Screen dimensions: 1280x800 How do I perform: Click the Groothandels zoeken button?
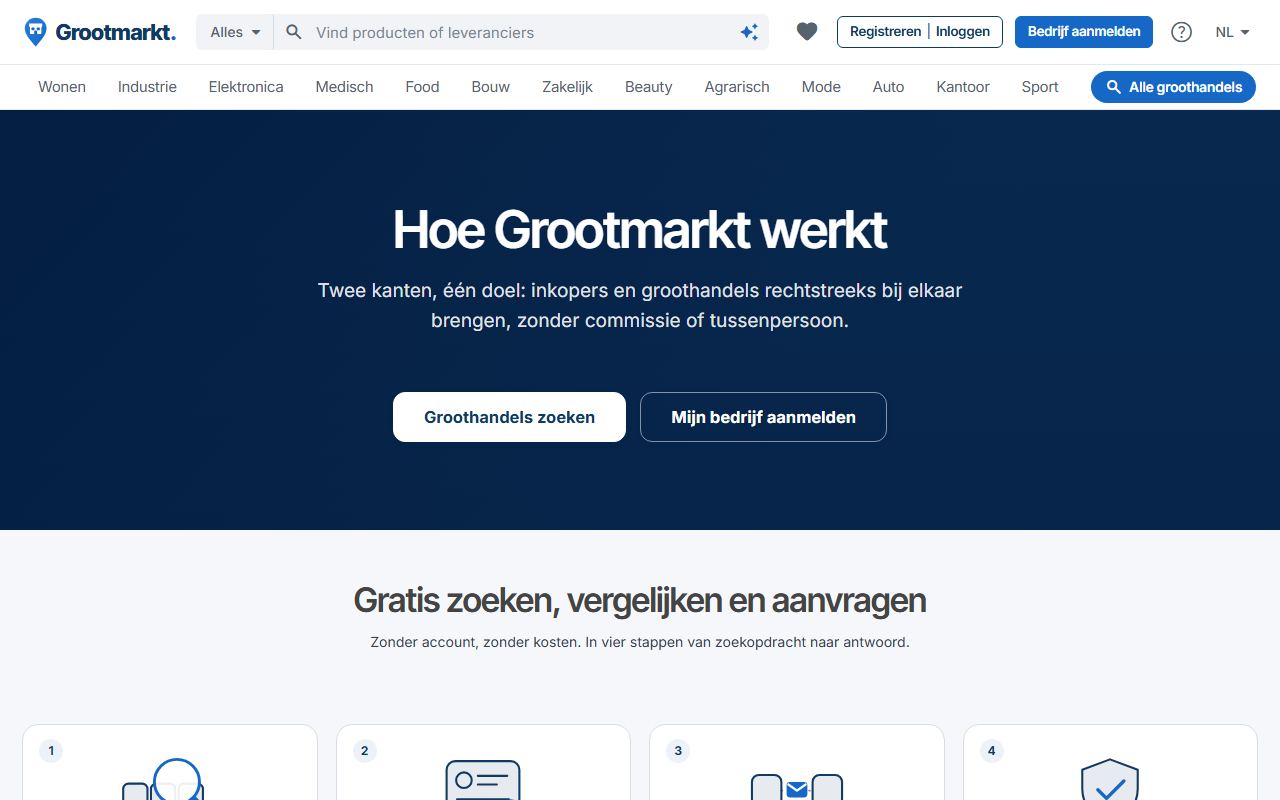[x=509, y=417]
